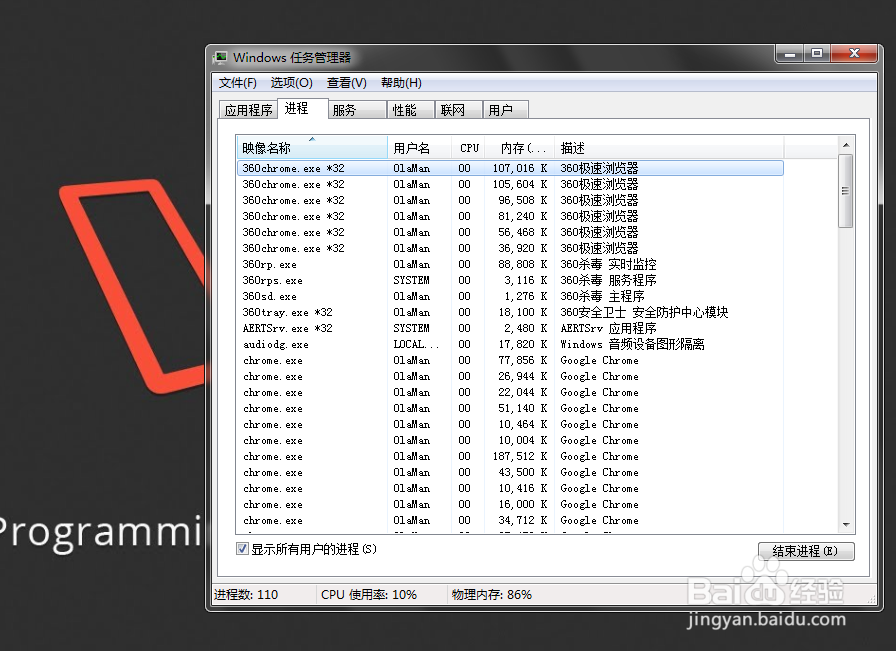Click the 结束进程(E) button

pos(806,551)
